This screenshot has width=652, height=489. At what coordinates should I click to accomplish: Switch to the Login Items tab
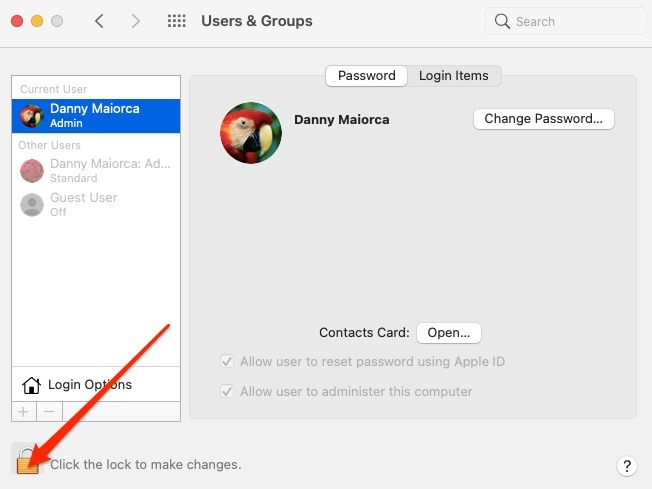[454, 76]
